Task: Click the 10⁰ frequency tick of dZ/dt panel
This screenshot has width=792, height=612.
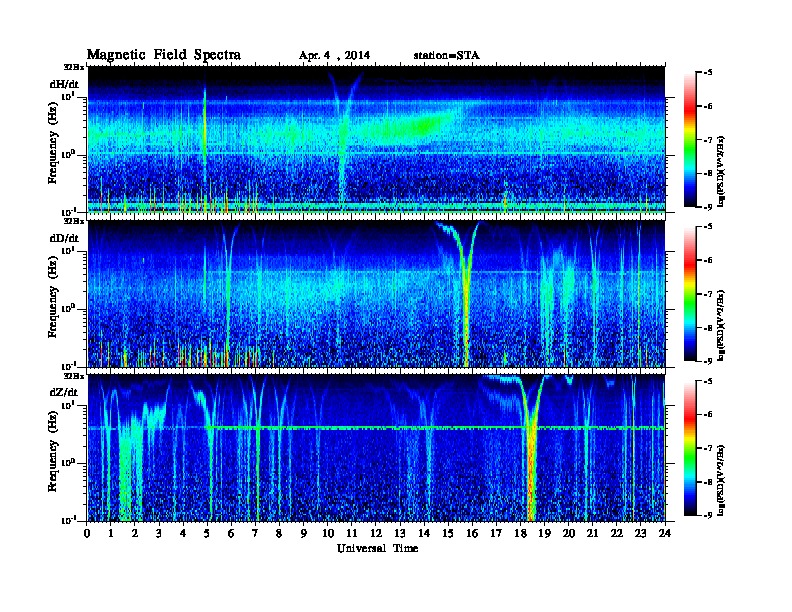Action: [67, 463]
